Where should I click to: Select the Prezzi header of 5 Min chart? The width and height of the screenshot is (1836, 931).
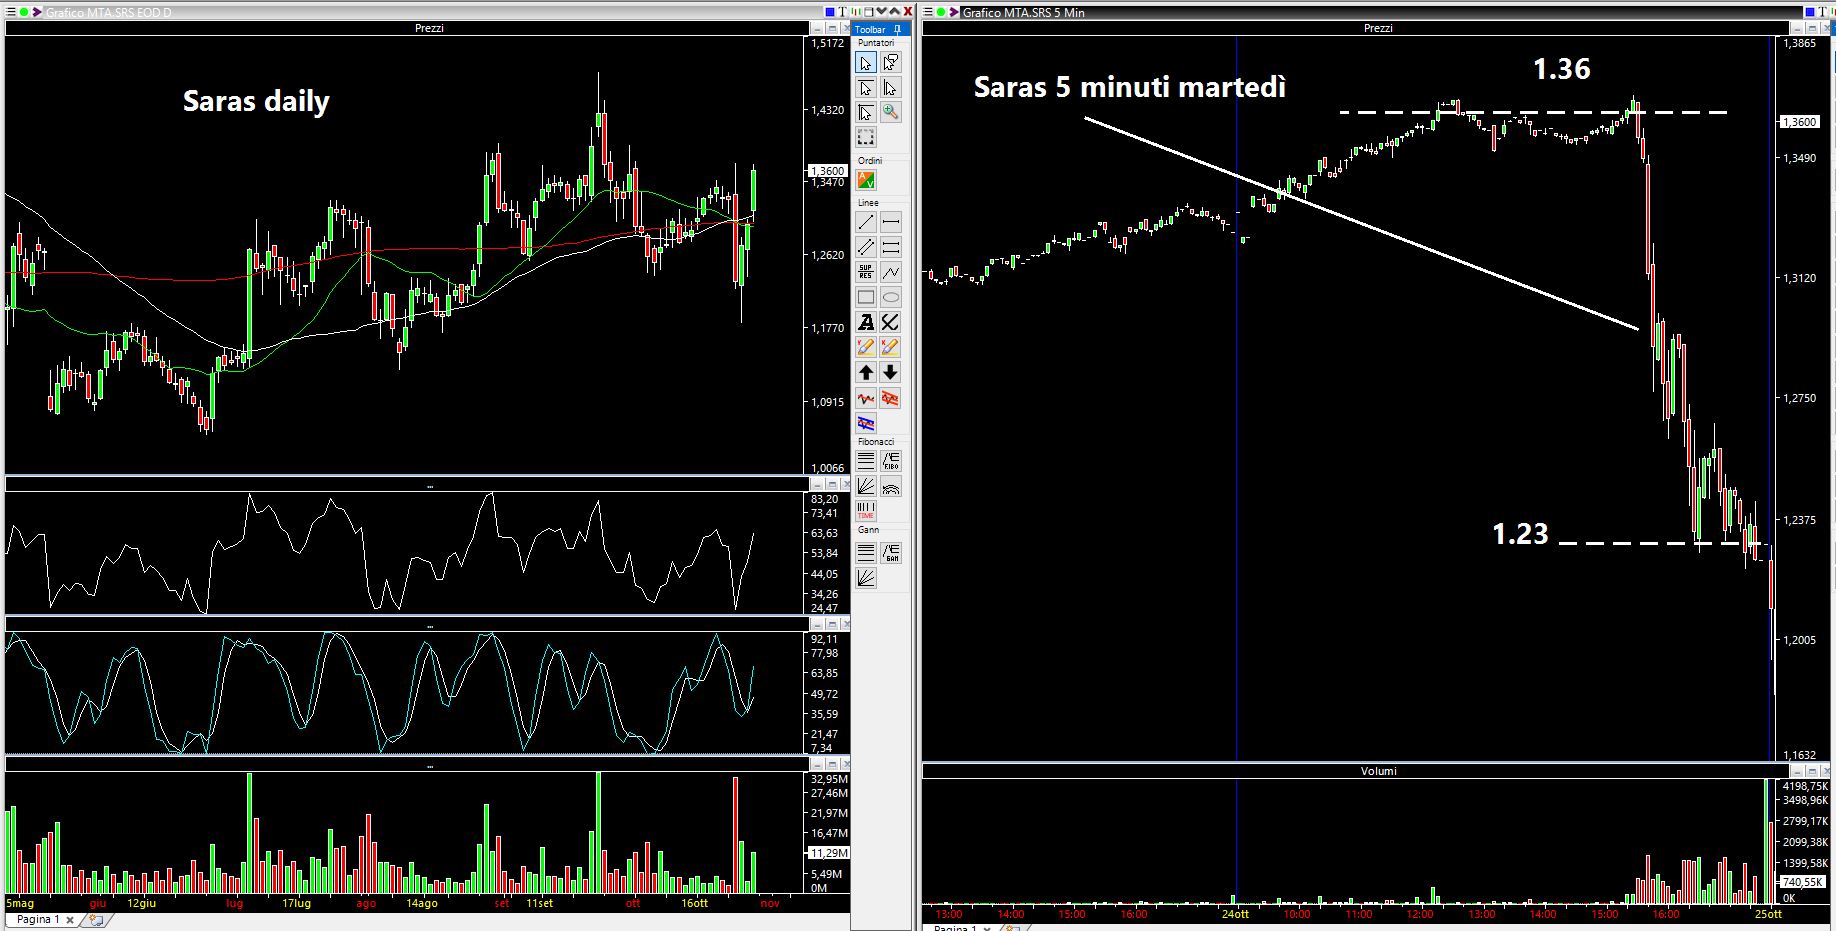[1378, 28]
